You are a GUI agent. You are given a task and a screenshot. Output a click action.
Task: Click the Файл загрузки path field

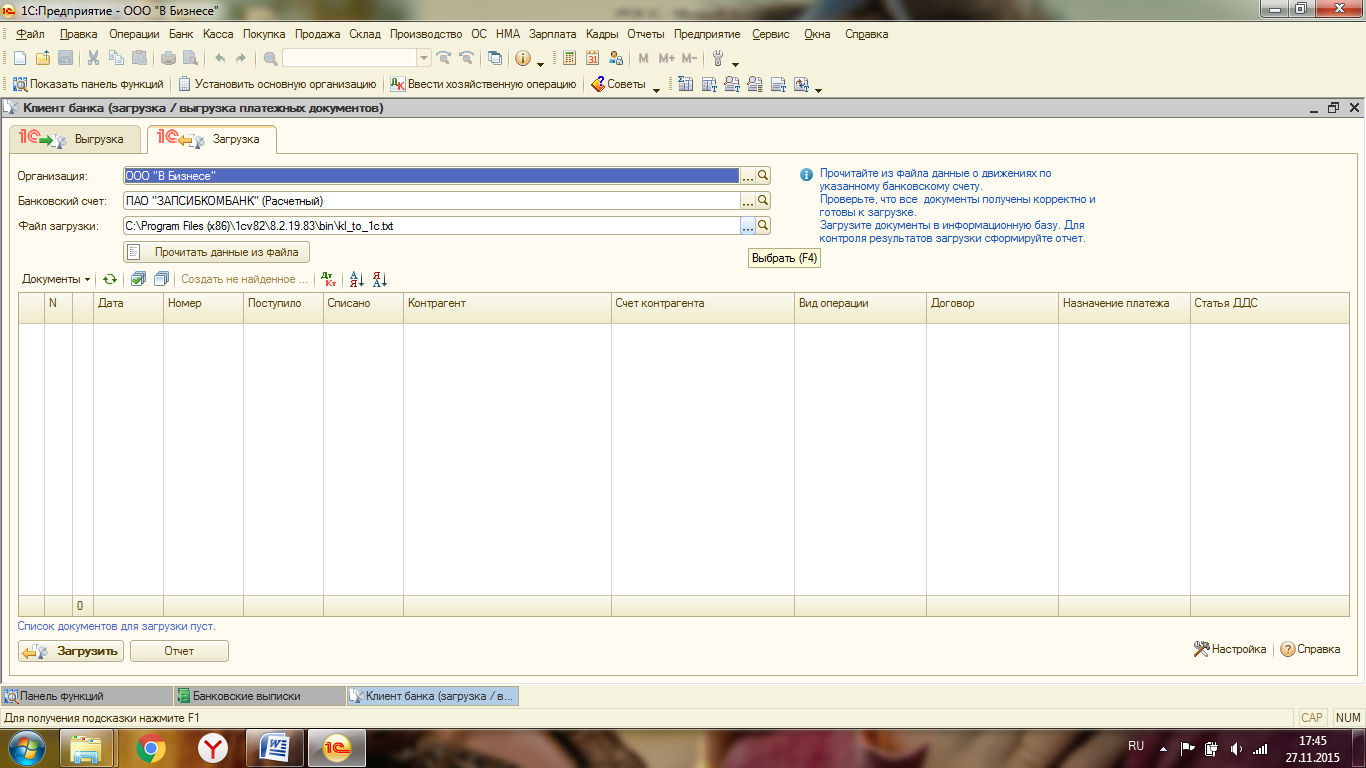[x=431, y=226]
